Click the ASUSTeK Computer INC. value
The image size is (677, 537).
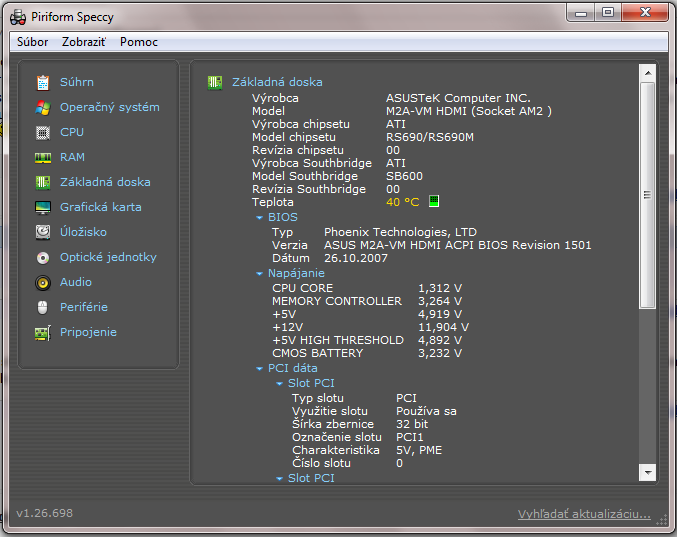tap(458, 98)
